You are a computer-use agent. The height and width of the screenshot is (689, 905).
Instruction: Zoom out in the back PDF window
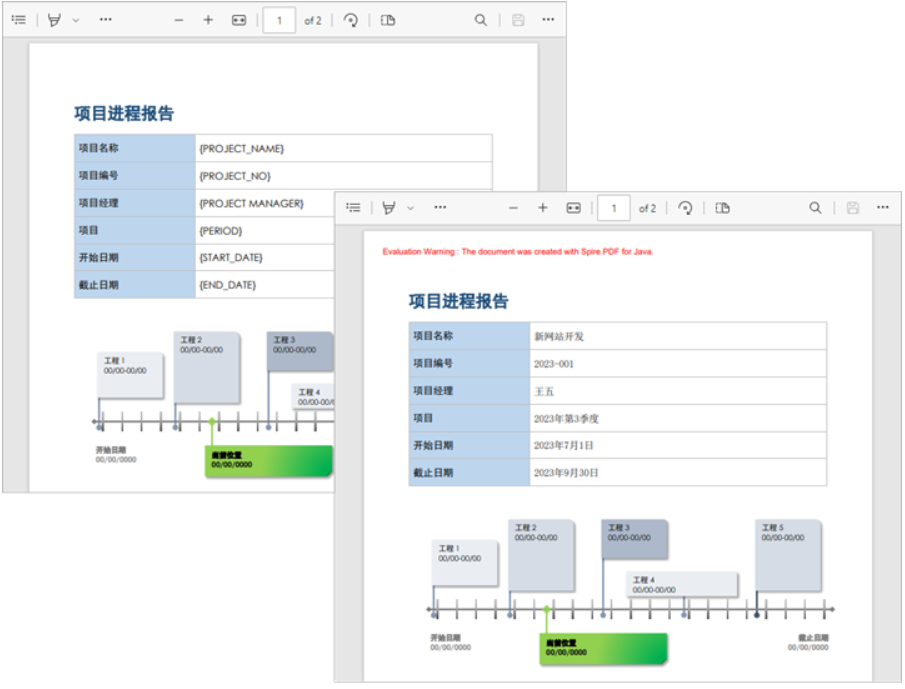179,20
